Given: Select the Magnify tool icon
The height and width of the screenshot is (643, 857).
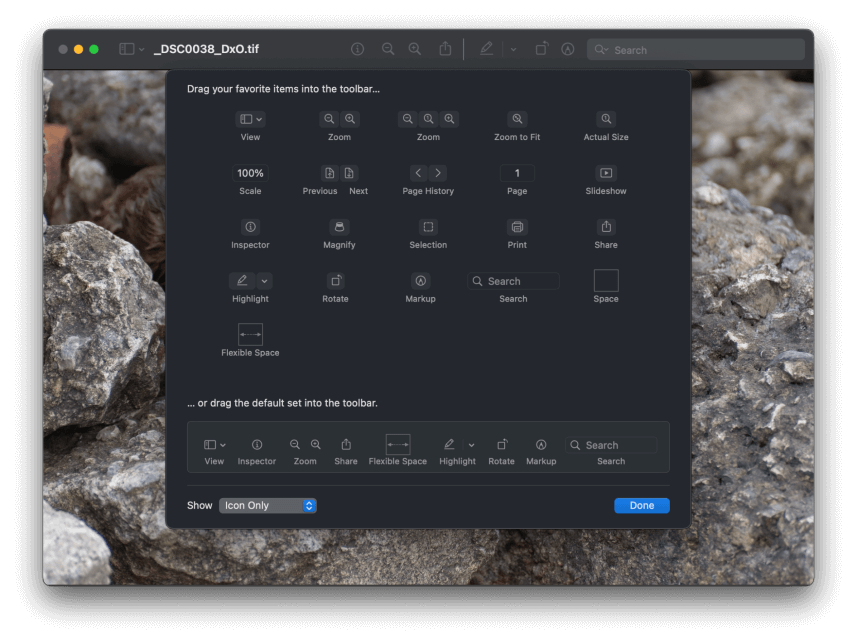Looking at the screenshot, I should [x=339, y=226].
